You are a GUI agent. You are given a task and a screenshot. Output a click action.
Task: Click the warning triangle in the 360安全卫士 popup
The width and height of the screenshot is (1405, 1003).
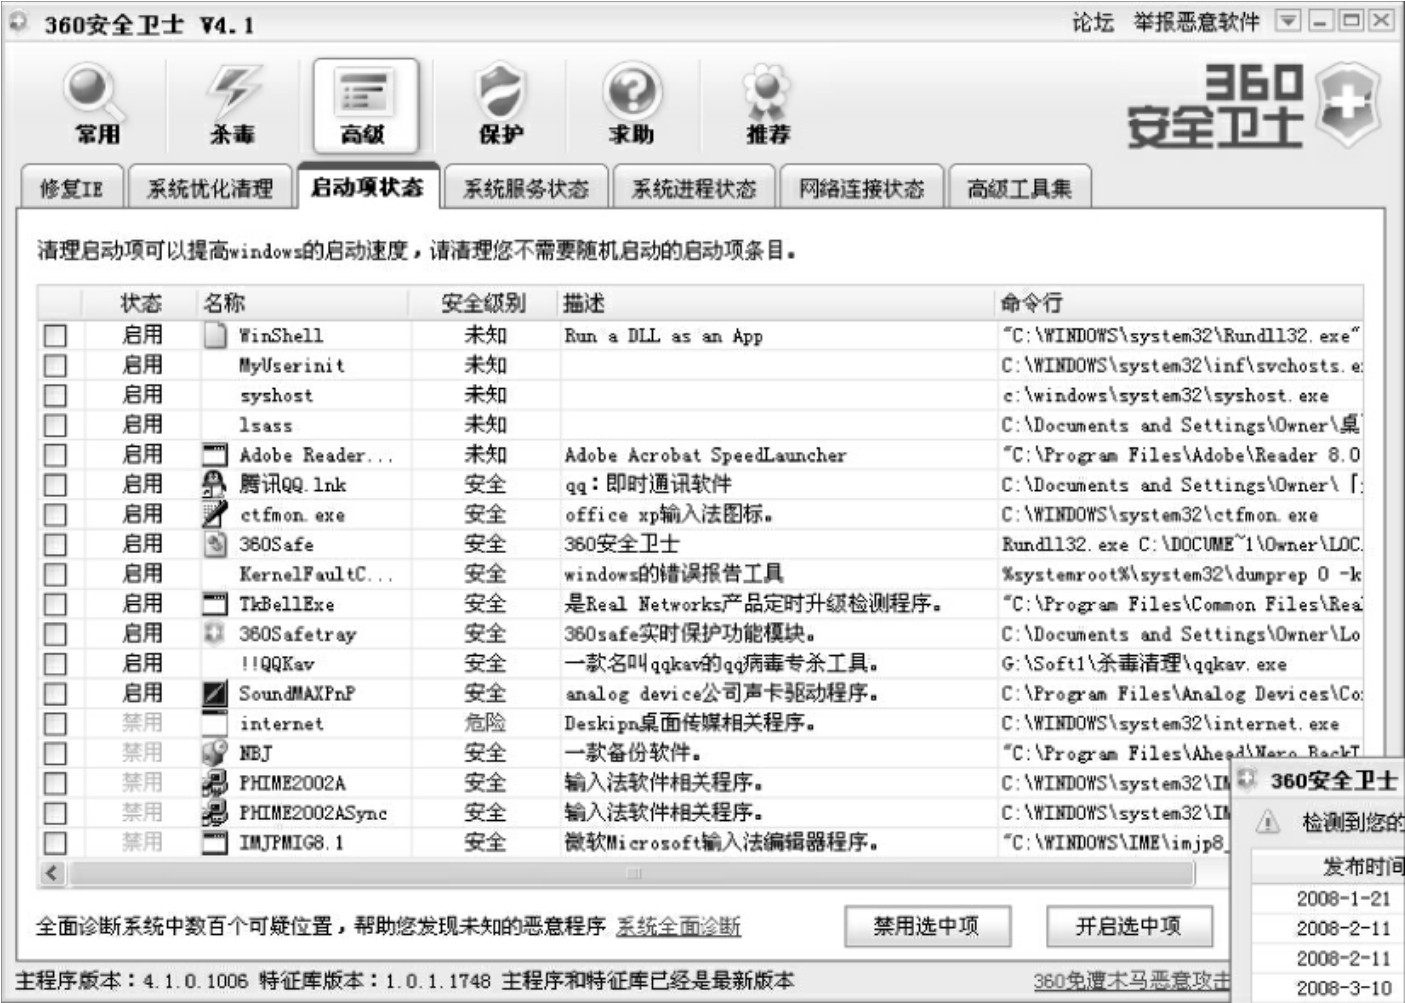[1268, 822]
